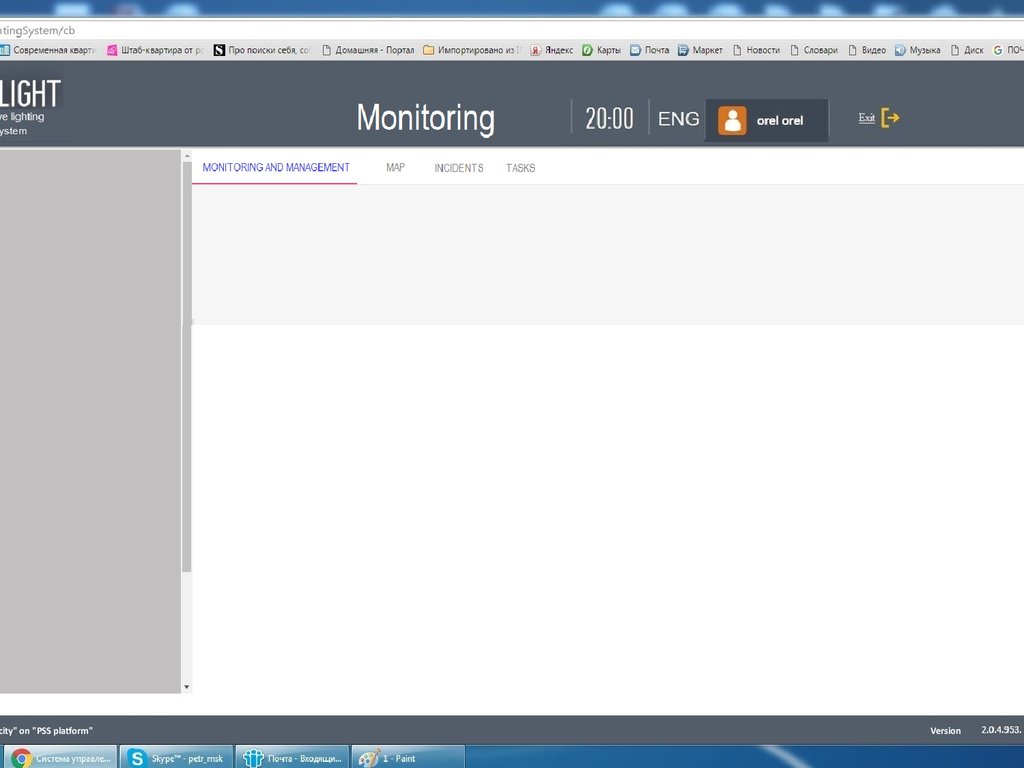Screen dimensions: 1024x768
Task: Click the browser address bar
Action: 512,30
